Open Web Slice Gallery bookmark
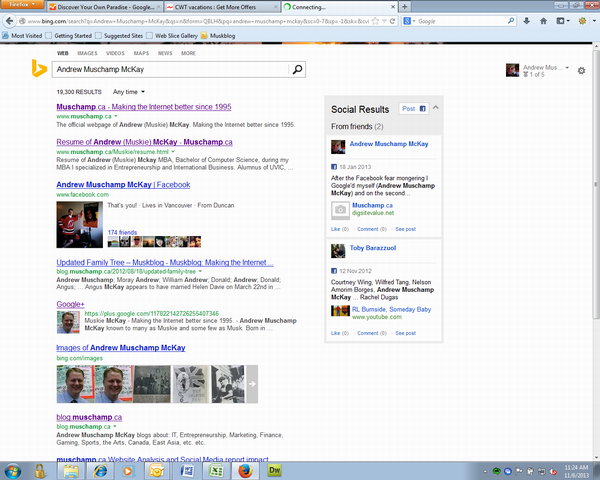The width and height of the screenshot is (600, 480). [x=172, y=36]
